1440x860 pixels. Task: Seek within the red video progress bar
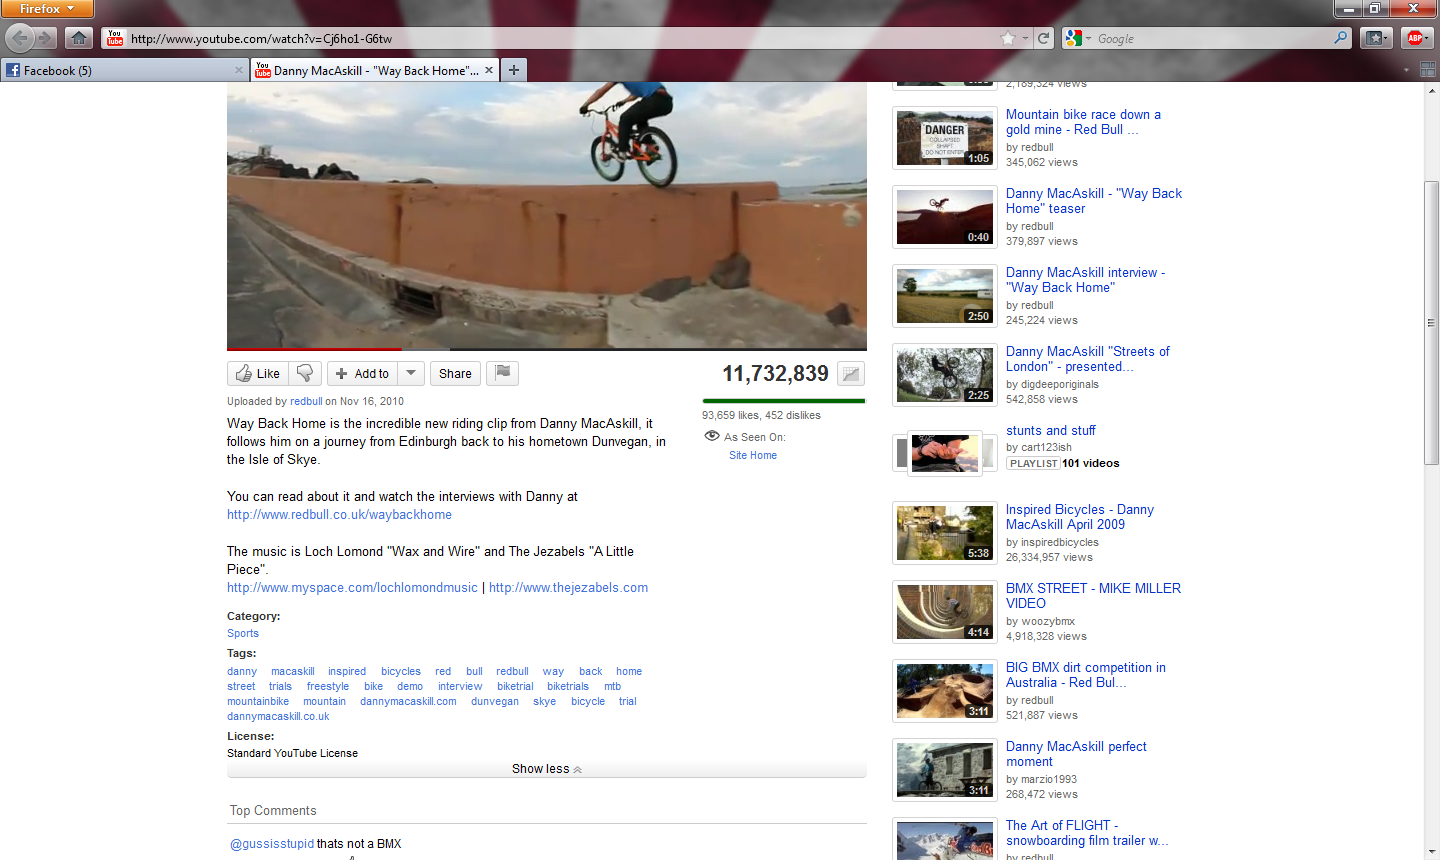[x=314, y=349]
